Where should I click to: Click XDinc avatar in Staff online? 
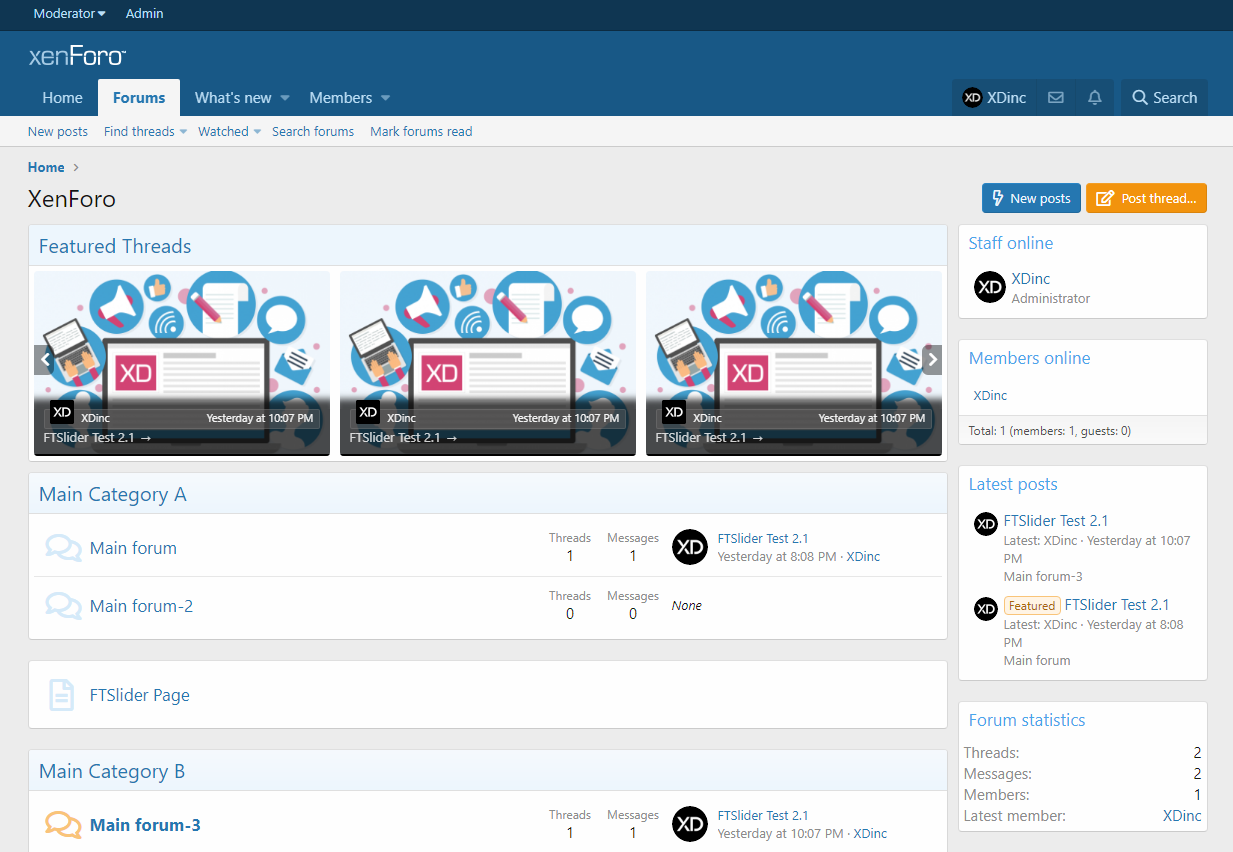click(989, 287)
